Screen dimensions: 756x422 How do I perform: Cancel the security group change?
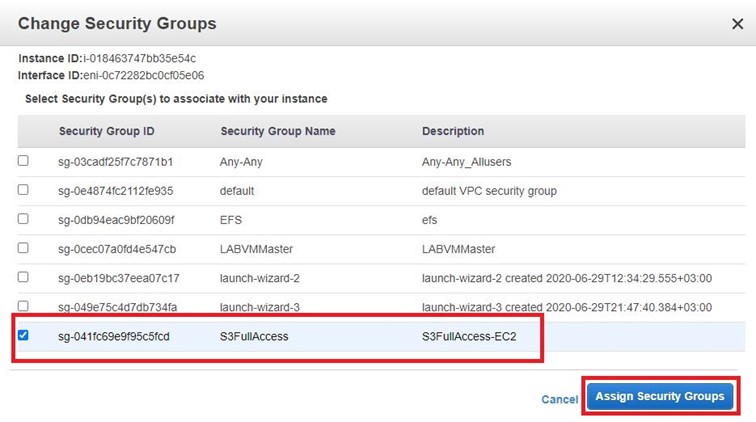(x=559, y=399)
